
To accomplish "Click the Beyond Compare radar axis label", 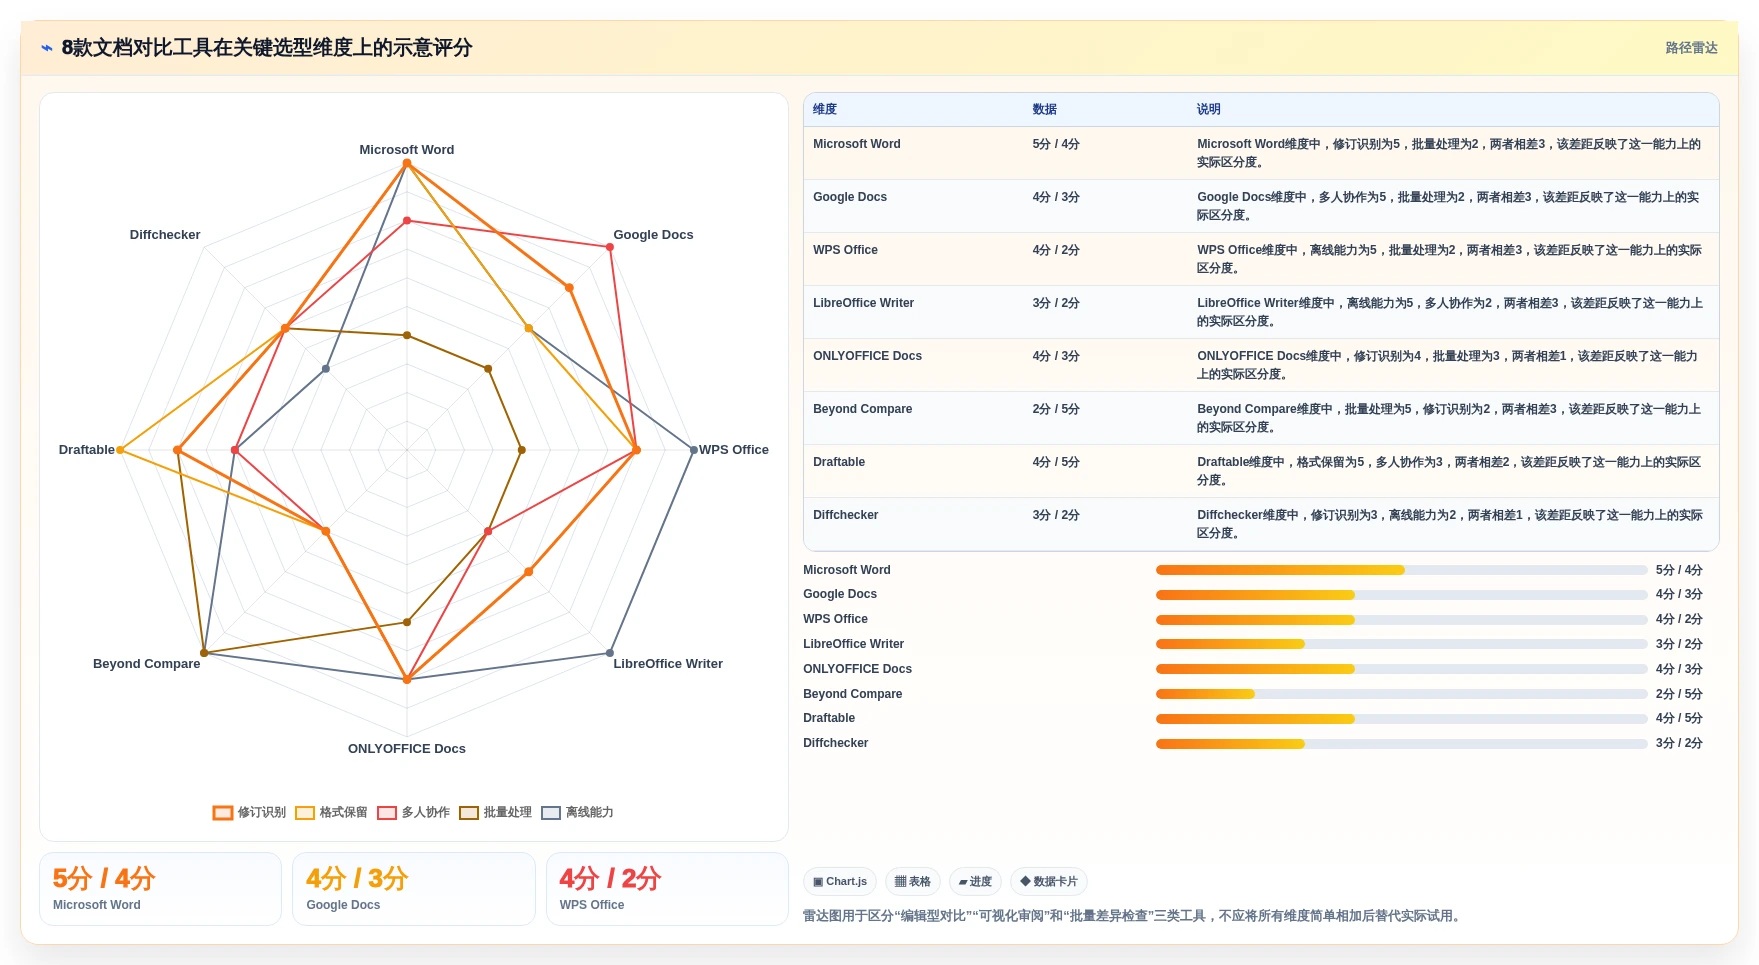I will pos(146,664).
